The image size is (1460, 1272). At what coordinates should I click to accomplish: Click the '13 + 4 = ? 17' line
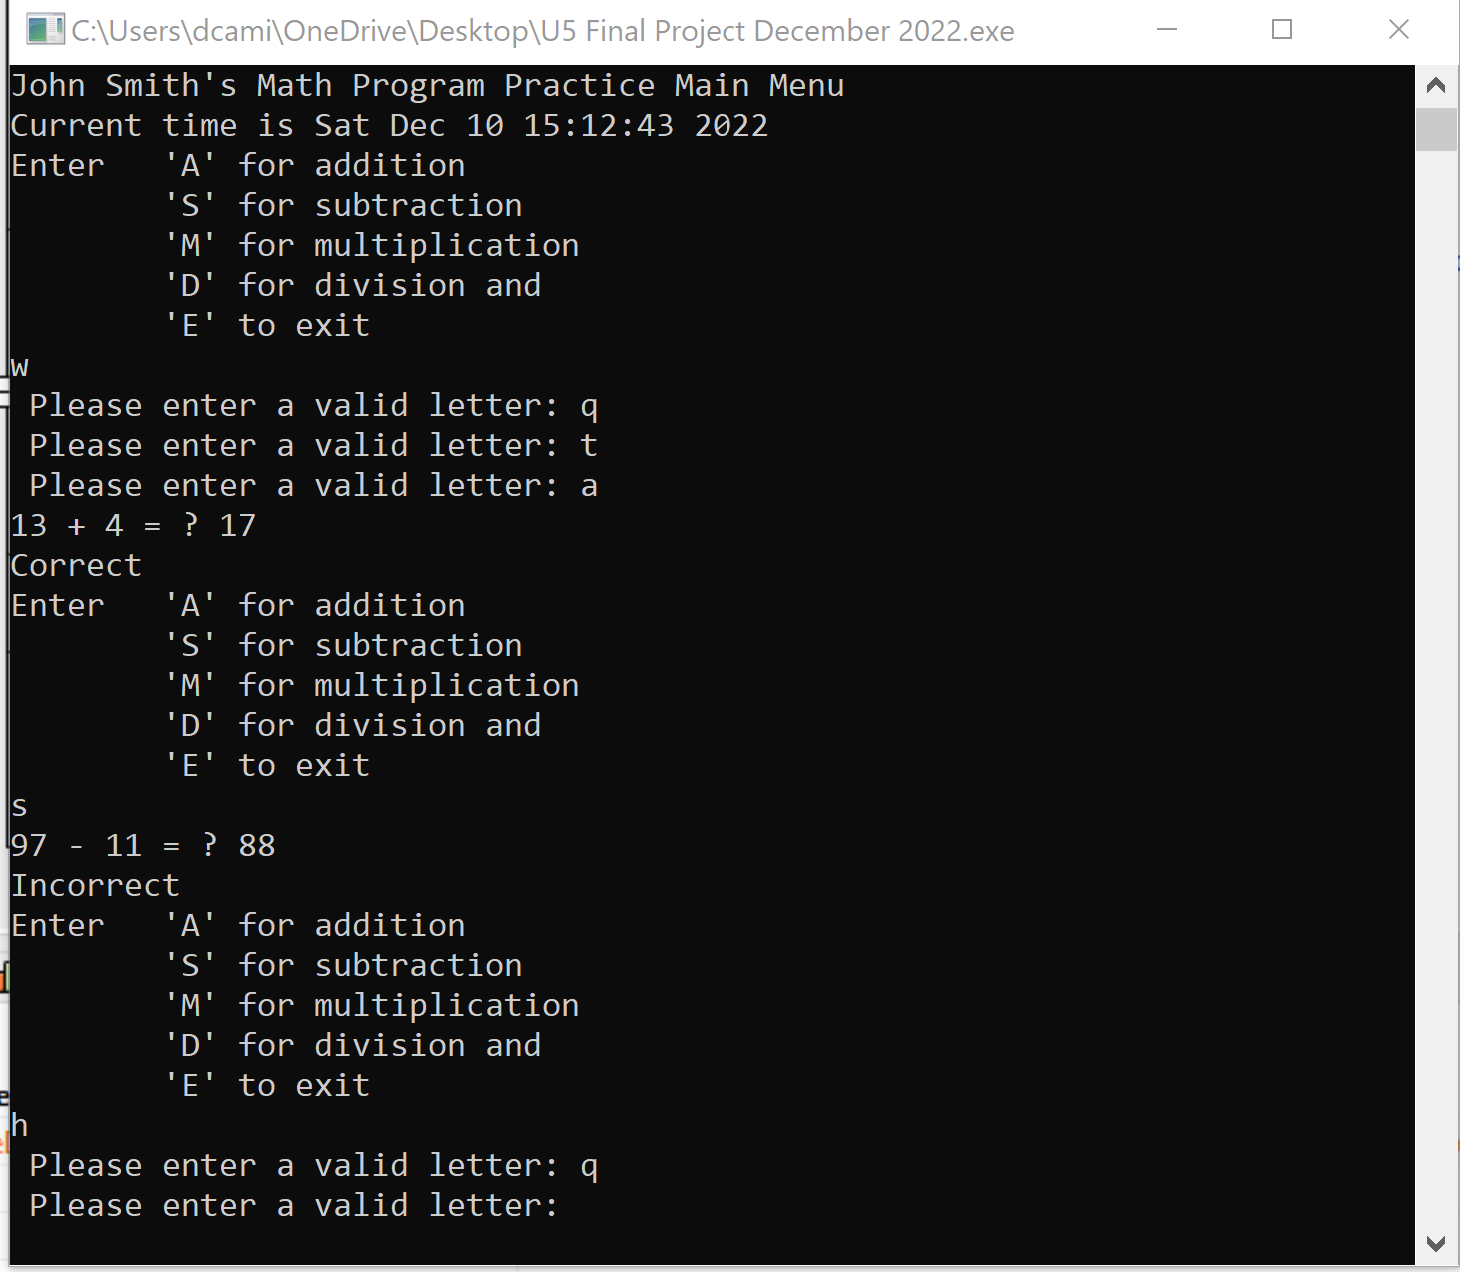tap(134, 526)
